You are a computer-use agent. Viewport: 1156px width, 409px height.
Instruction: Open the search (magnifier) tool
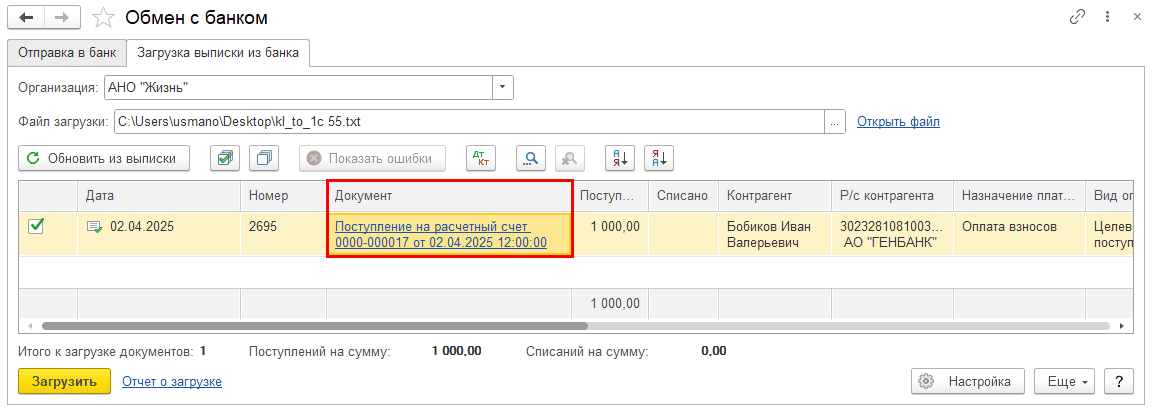[x=531, y=158]
